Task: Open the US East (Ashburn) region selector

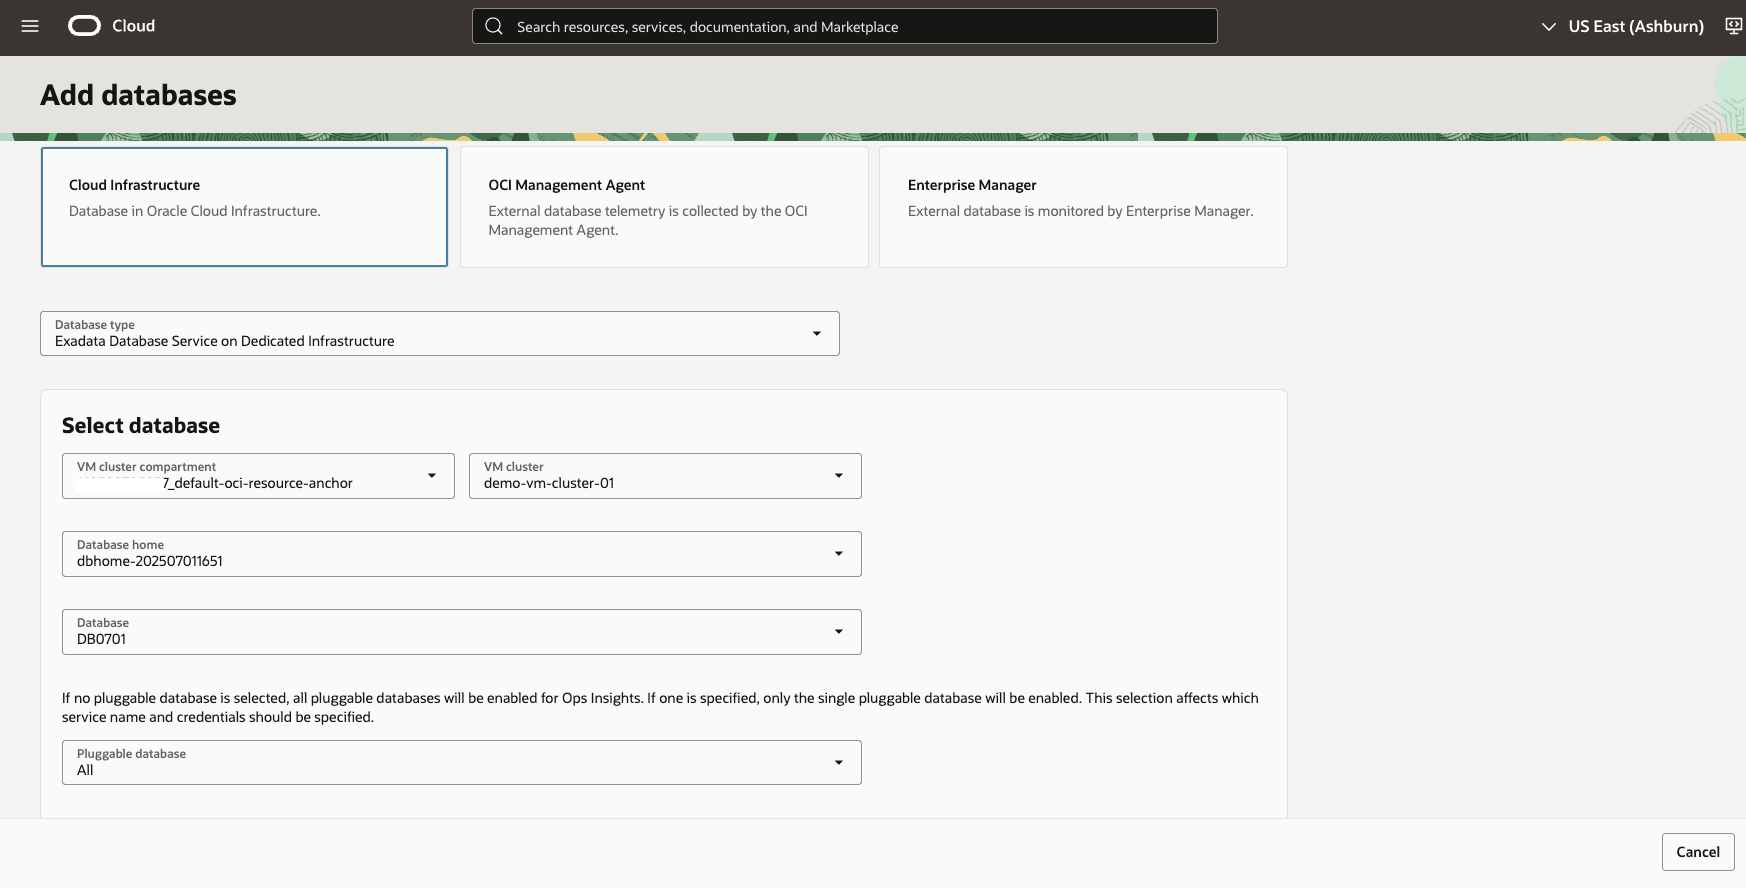Action: click(1622, 26)
